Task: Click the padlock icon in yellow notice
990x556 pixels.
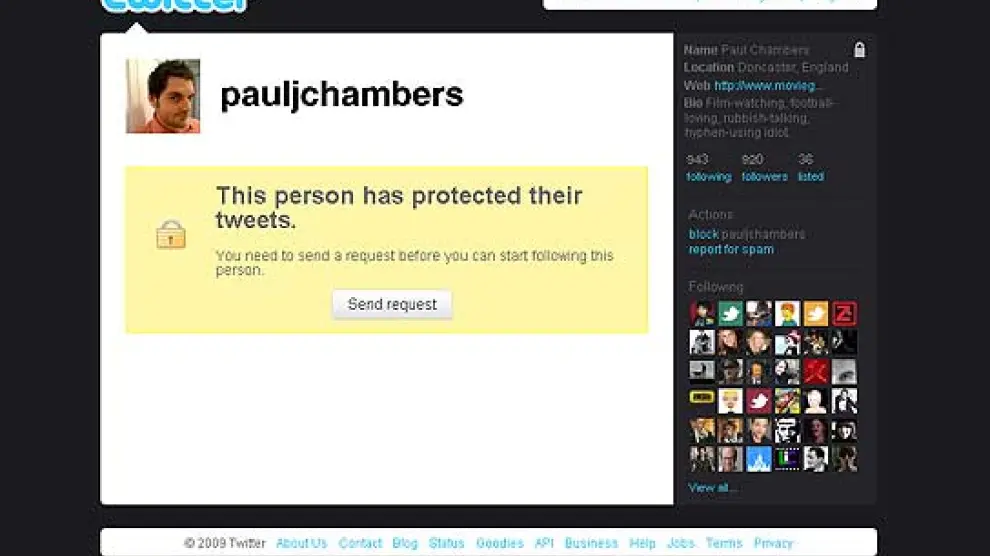Action: [x=170, y=234]
